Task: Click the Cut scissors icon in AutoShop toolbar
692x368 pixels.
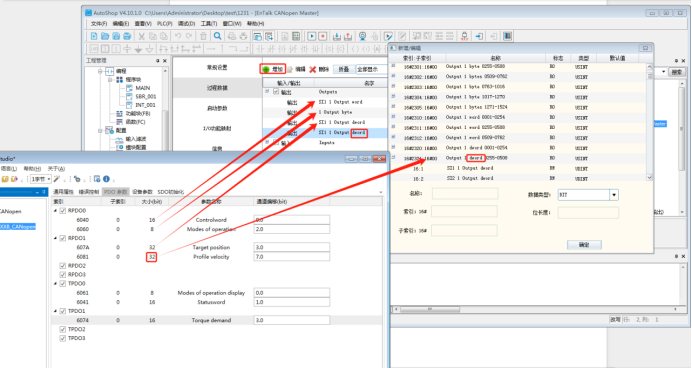Action: [142, 36]
